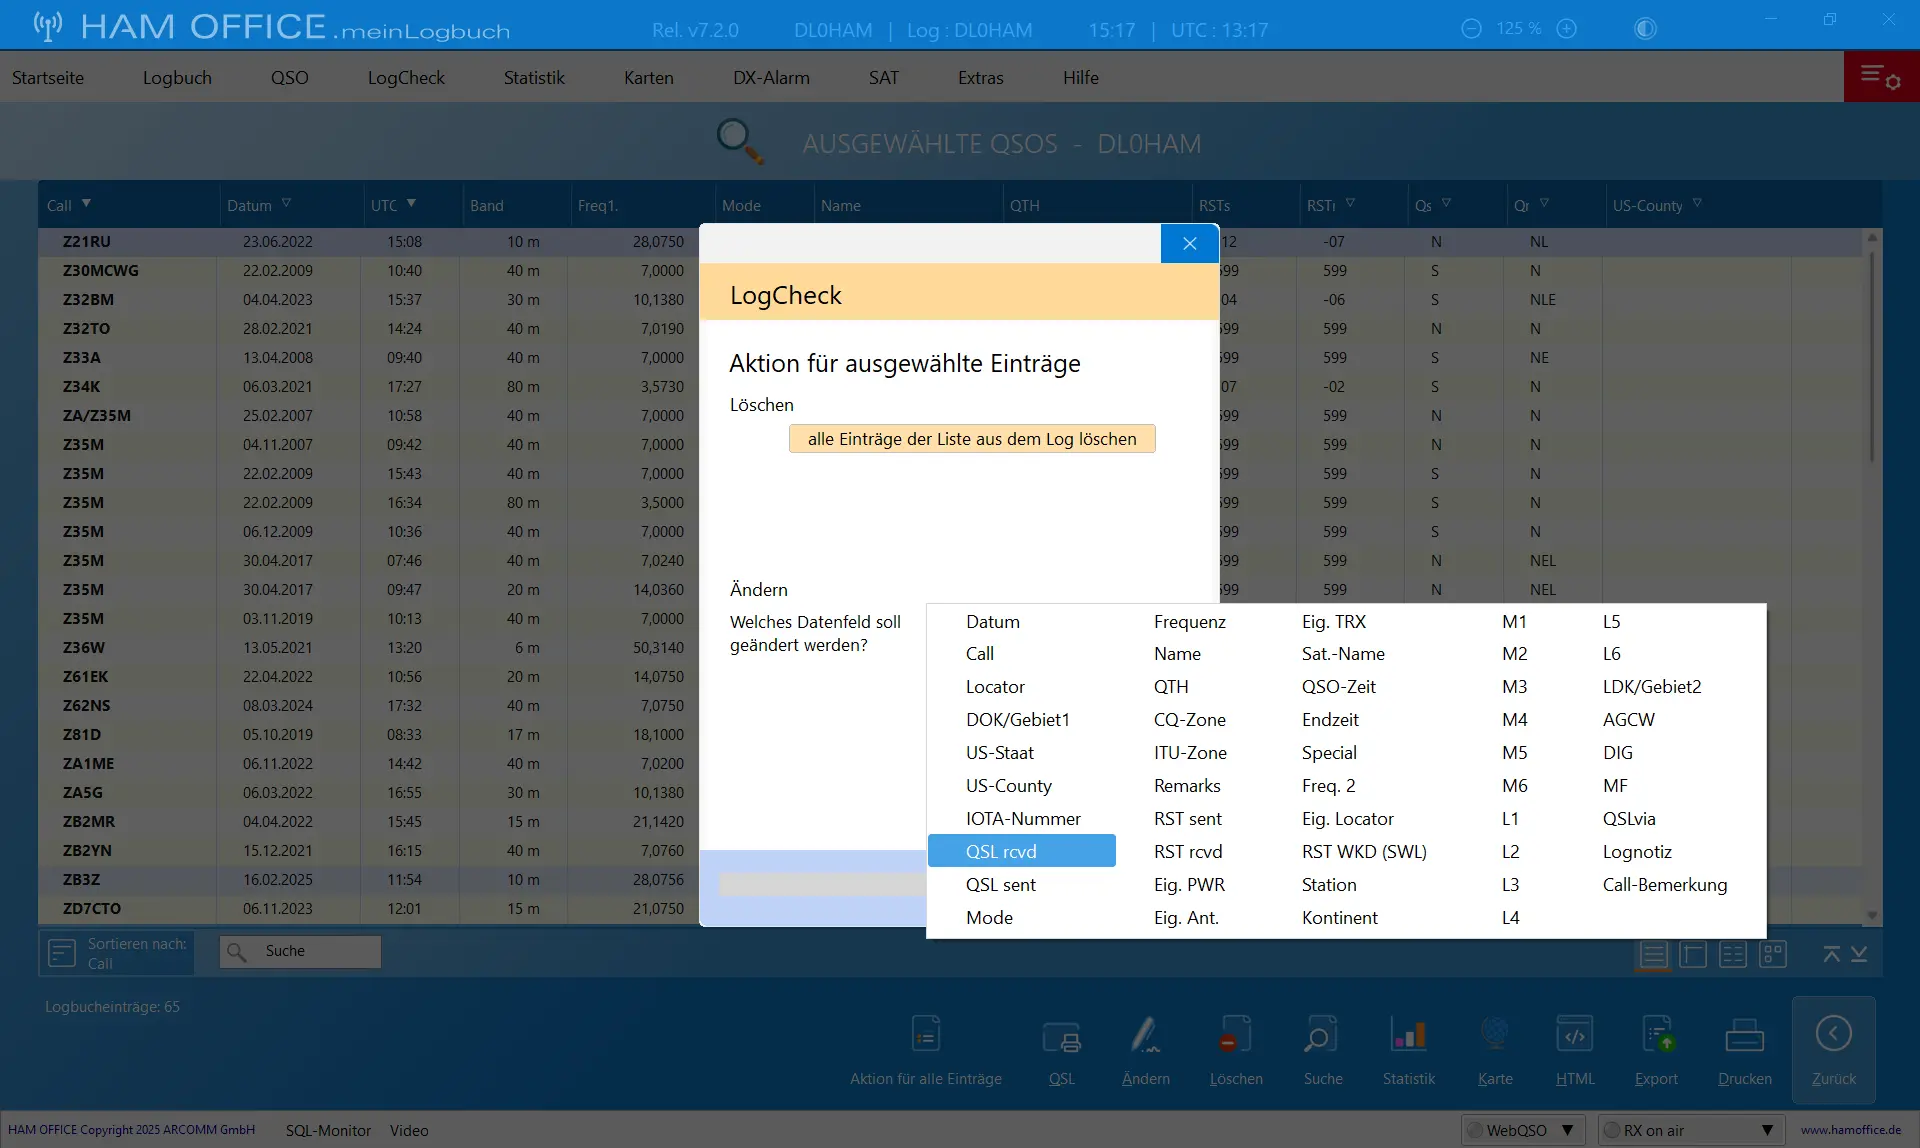Select the HTML export icon

pos(1574,1035)
